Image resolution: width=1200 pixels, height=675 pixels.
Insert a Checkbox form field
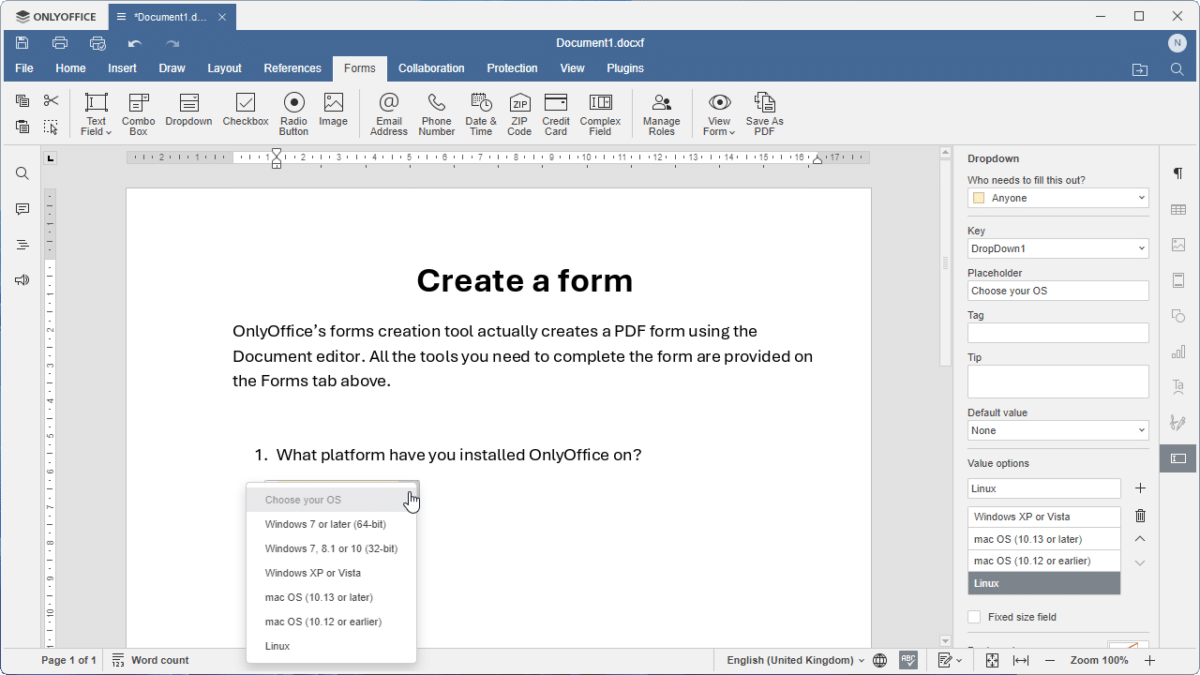[245, 112]
